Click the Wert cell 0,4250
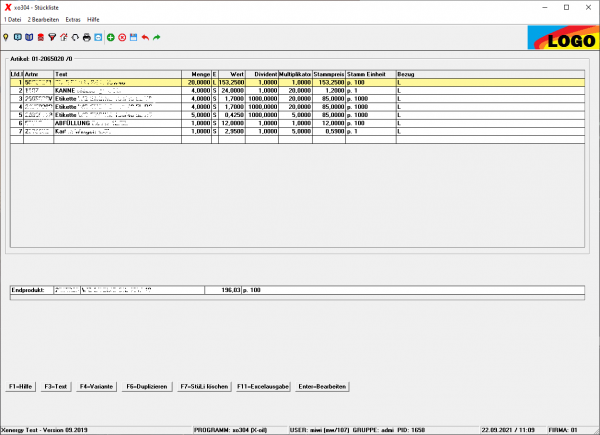 coord(232,115)
